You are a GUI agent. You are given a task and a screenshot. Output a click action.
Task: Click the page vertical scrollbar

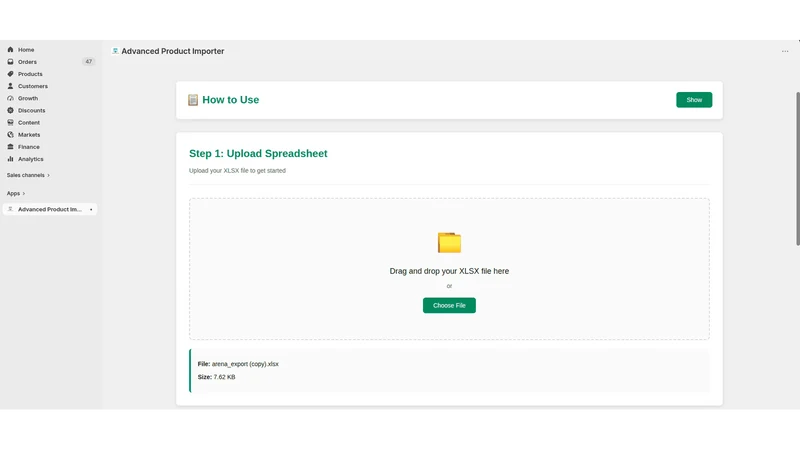(797, 168)
